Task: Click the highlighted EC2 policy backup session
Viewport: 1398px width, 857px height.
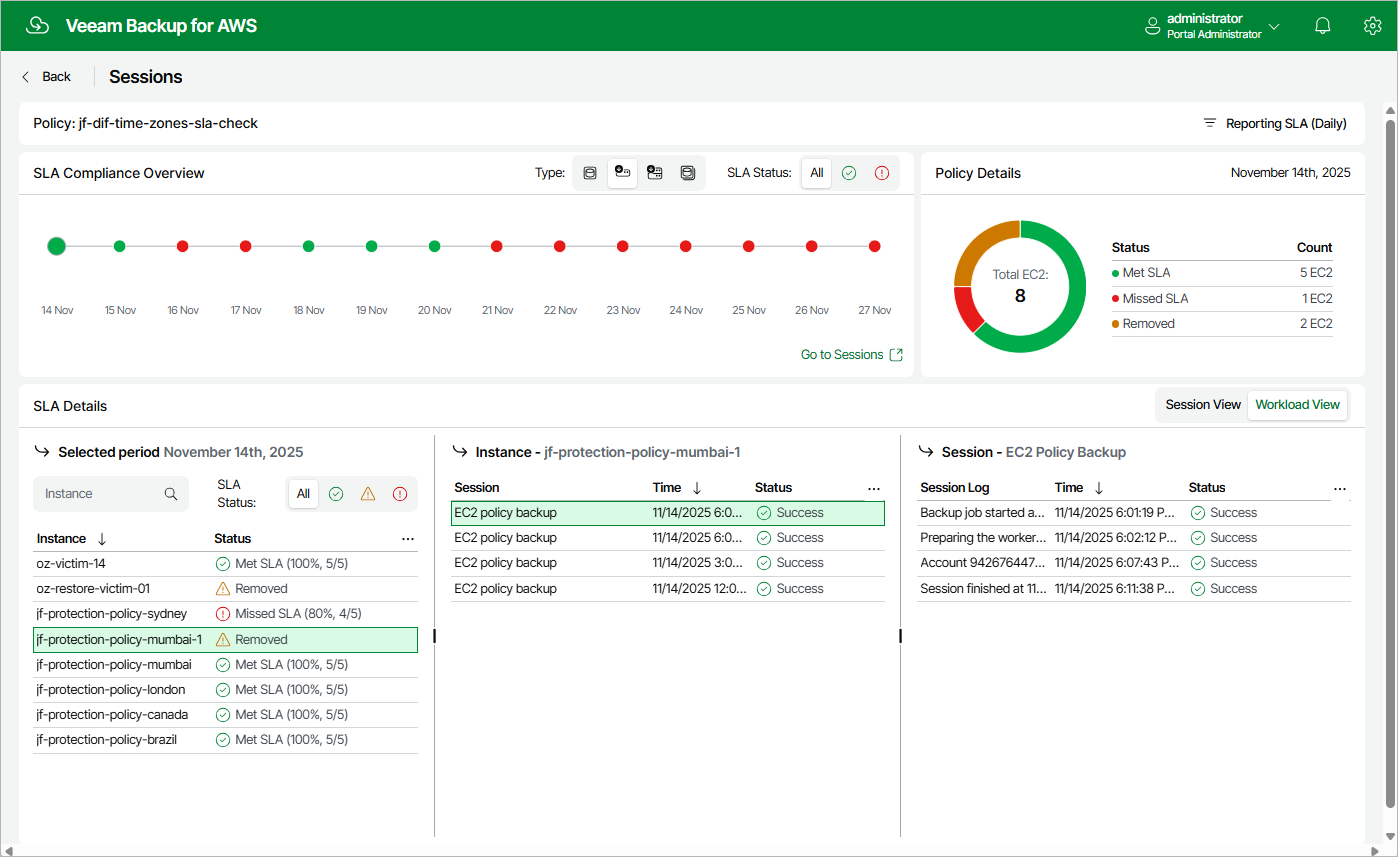Action: click(668, 513)
